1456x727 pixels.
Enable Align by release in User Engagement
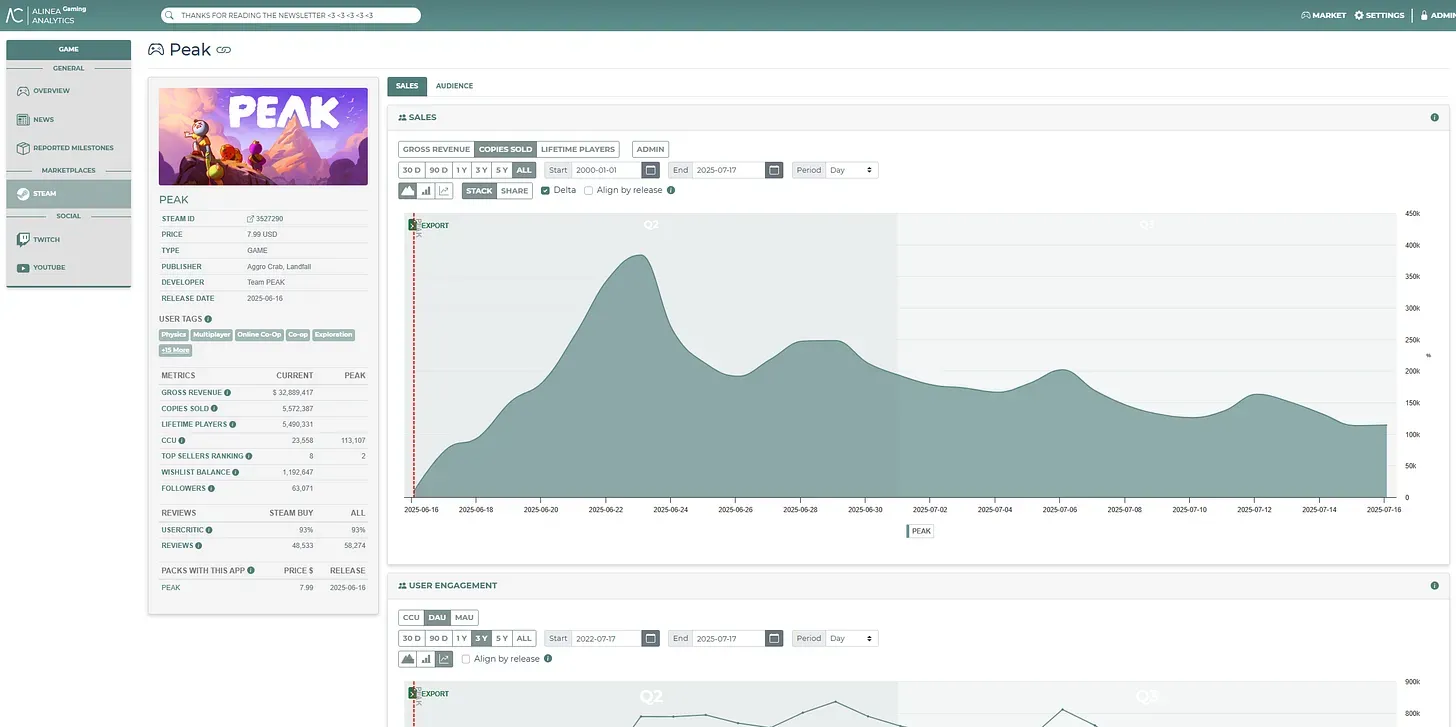466,659
